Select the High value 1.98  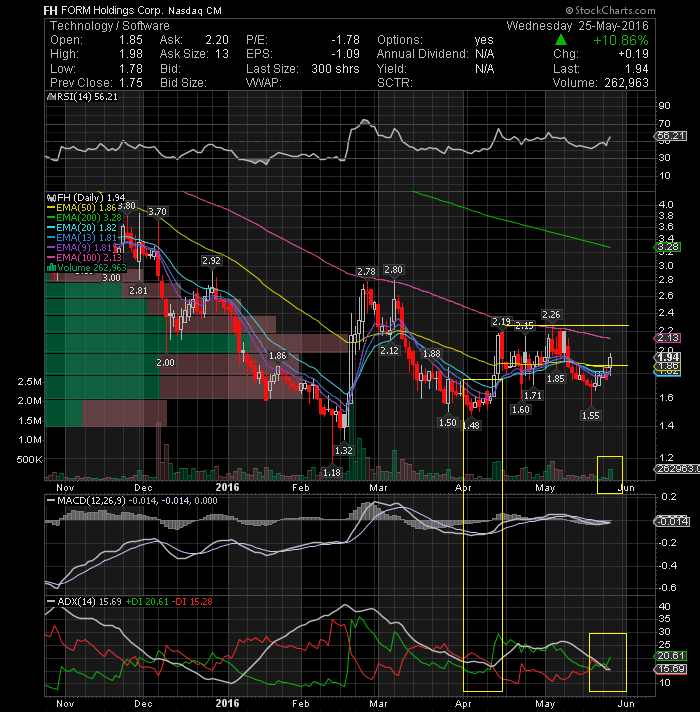pyautogui.click(x=131, y=54)
